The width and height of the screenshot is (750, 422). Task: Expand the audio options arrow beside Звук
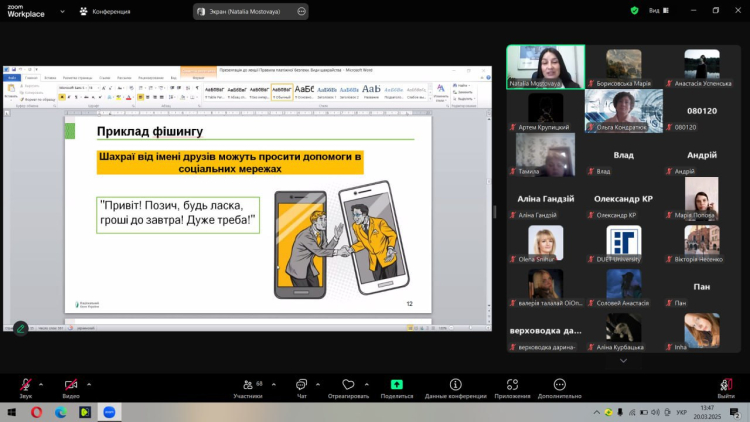coord(43,383)
